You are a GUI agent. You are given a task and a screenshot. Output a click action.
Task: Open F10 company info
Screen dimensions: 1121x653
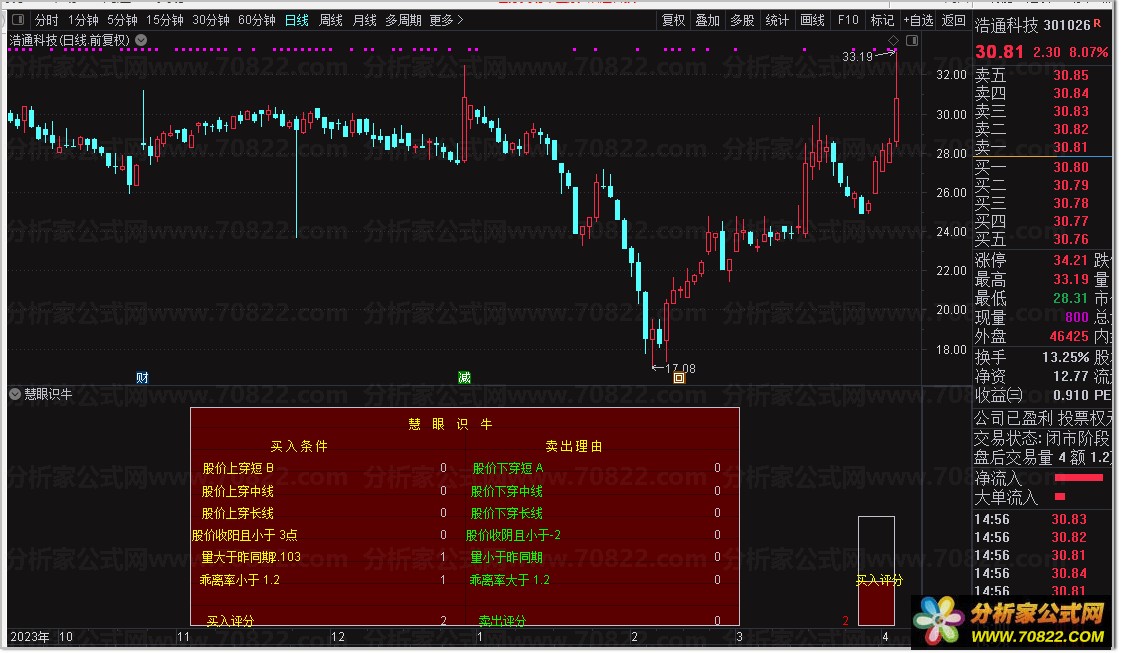pos(848,20)
